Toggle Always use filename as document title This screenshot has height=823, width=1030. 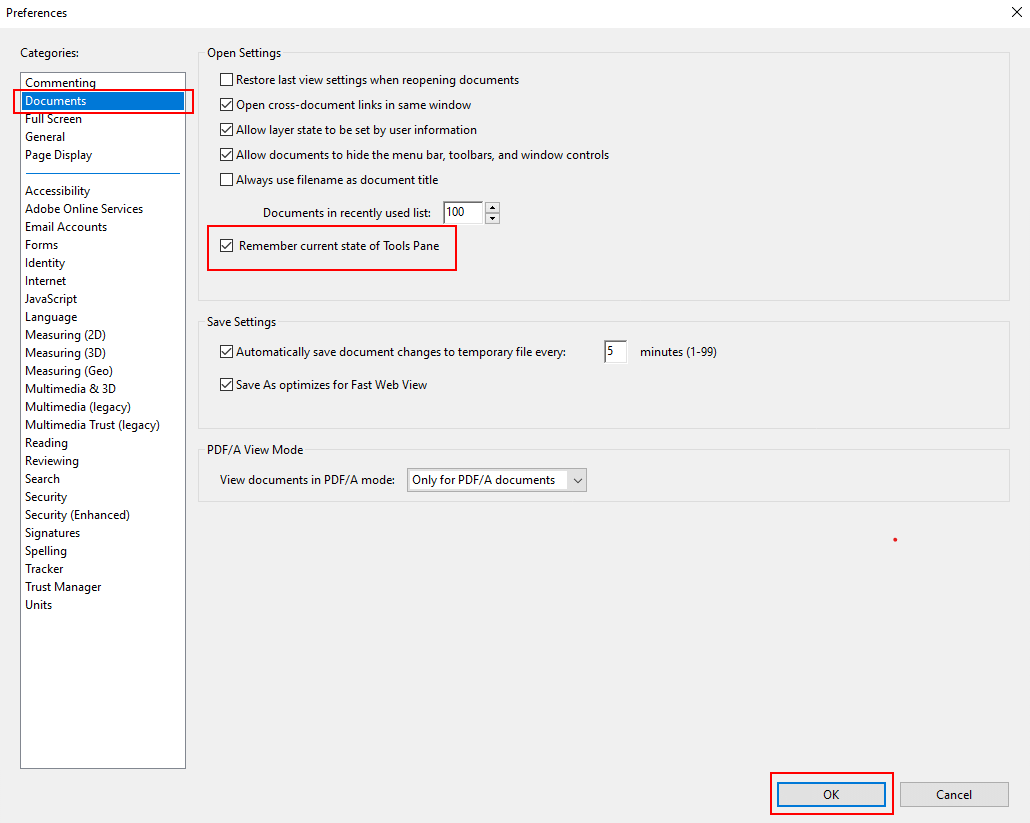[x=226, y=180]
